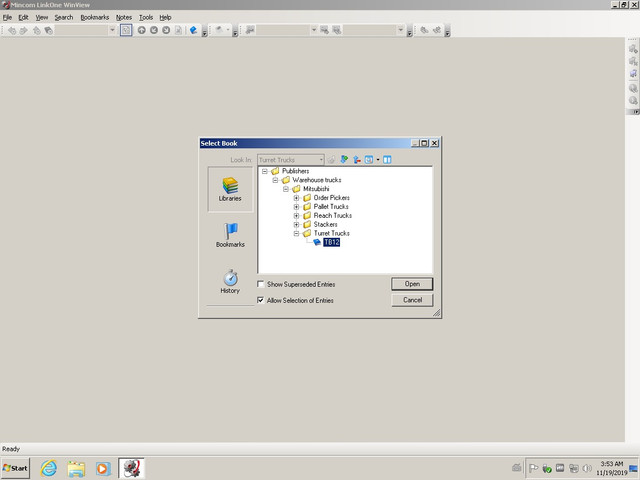
Task: Select the TB12 book entry
Action: tap(331, 242)
